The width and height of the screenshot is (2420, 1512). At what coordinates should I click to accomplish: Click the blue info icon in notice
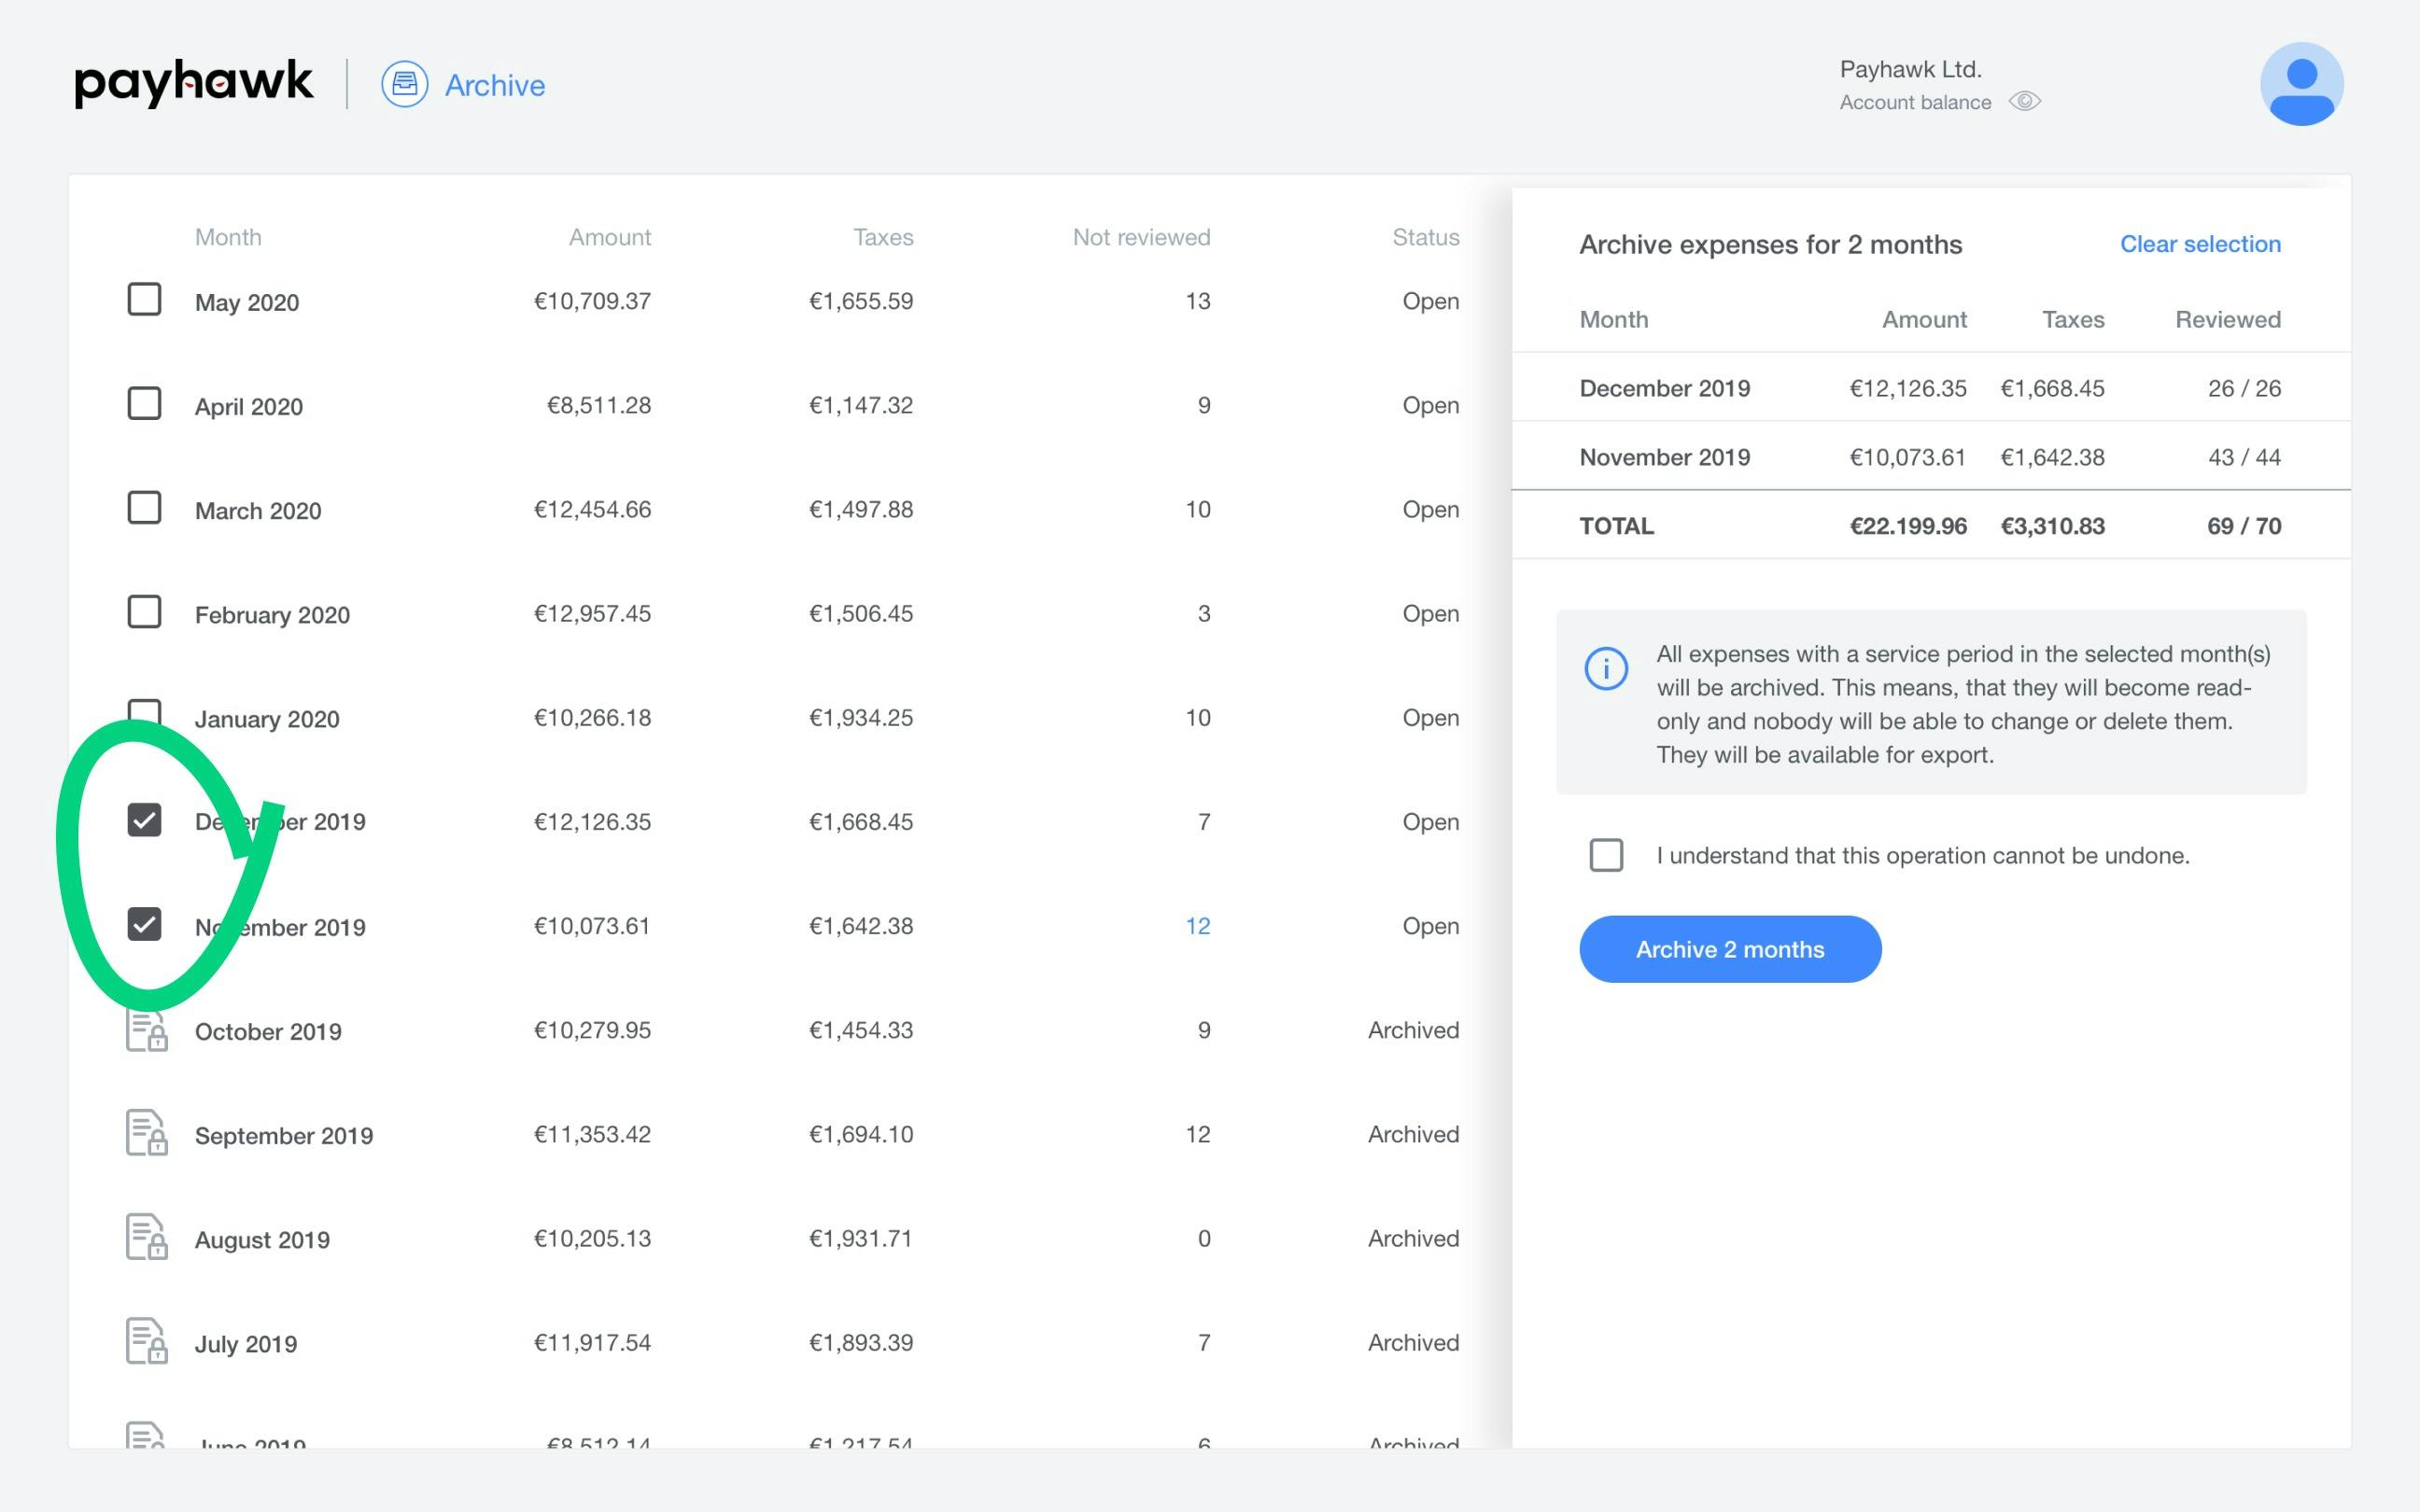pyautogui.click(x=1606, y=668)
